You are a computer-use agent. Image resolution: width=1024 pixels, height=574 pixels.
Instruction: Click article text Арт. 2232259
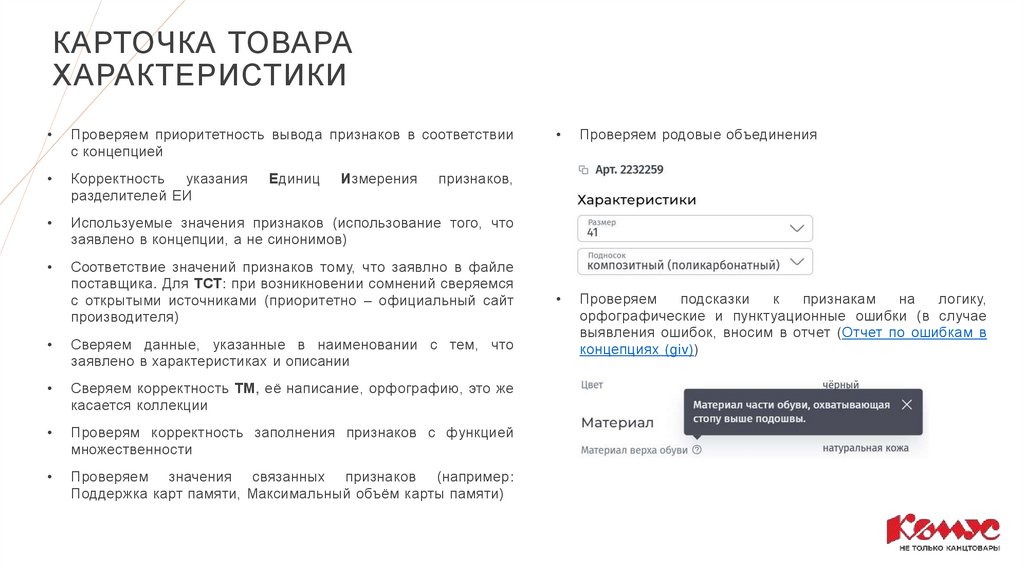629,170
